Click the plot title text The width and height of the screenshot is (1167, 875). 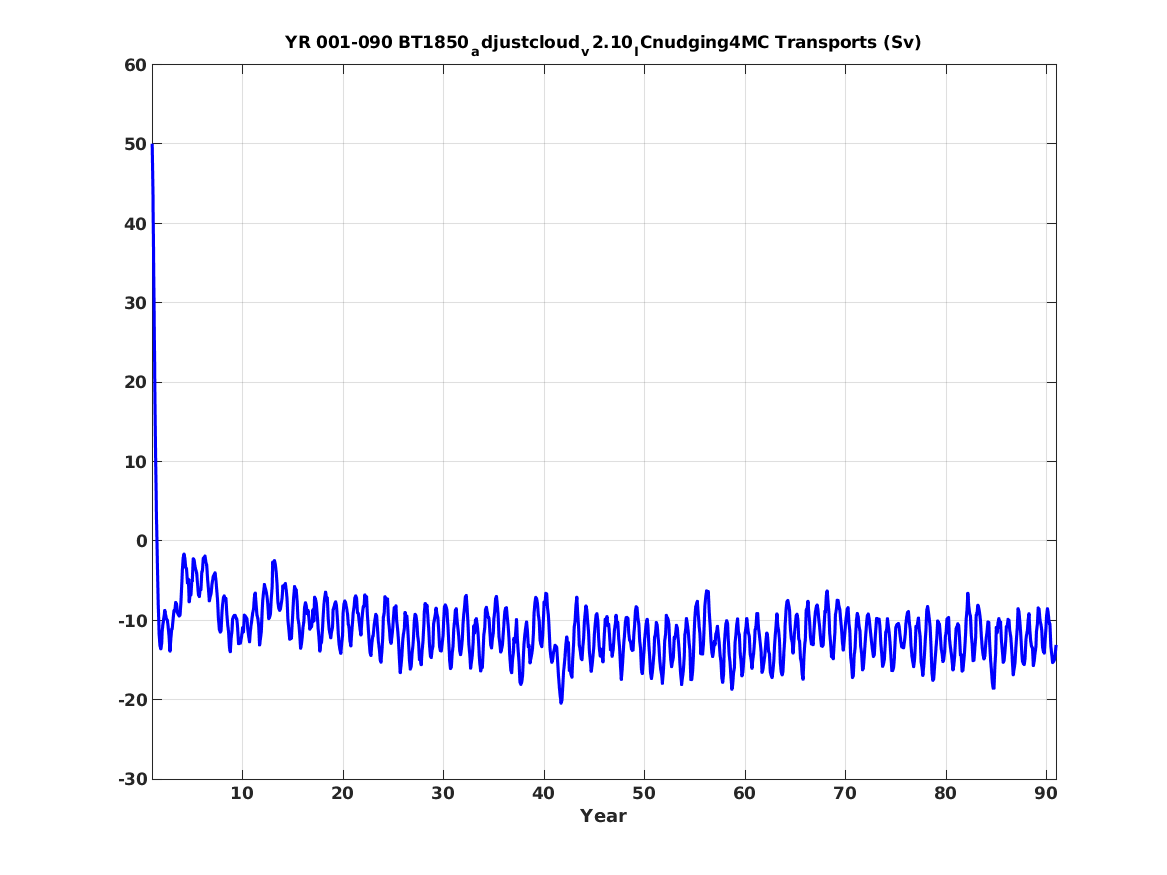[603, 43]
